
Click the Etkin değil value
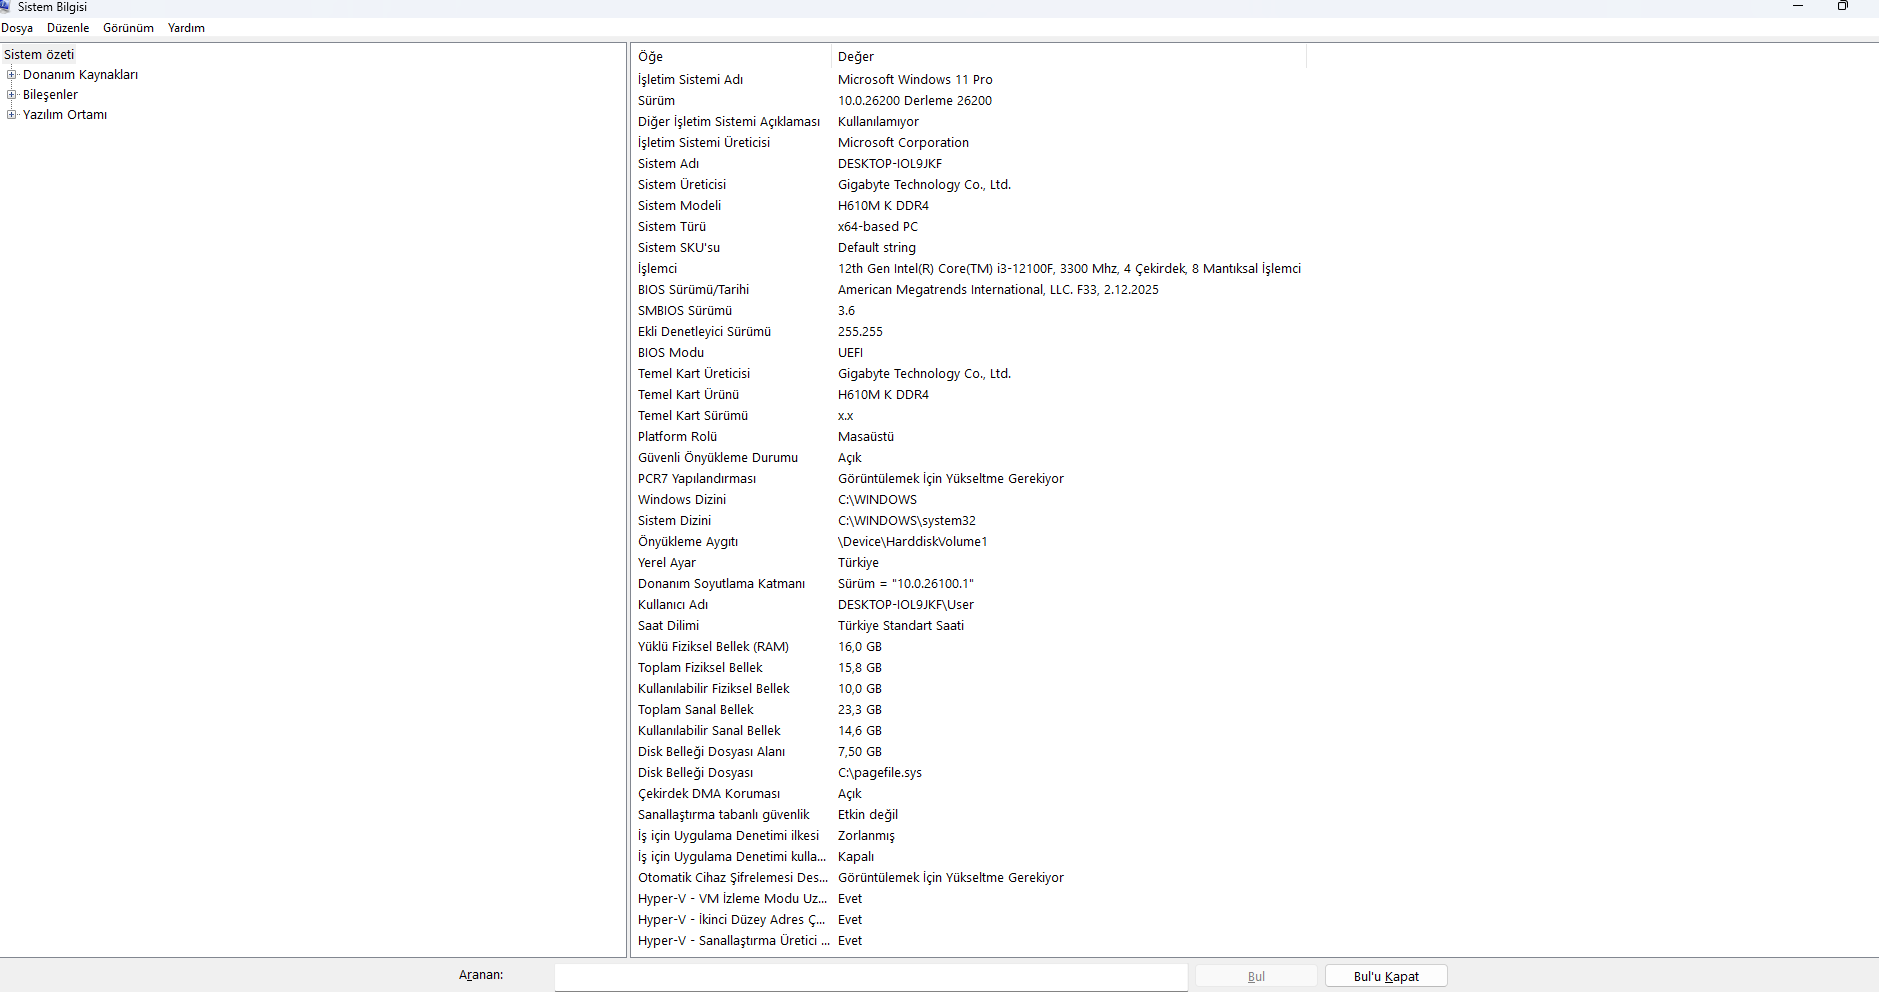868,815
